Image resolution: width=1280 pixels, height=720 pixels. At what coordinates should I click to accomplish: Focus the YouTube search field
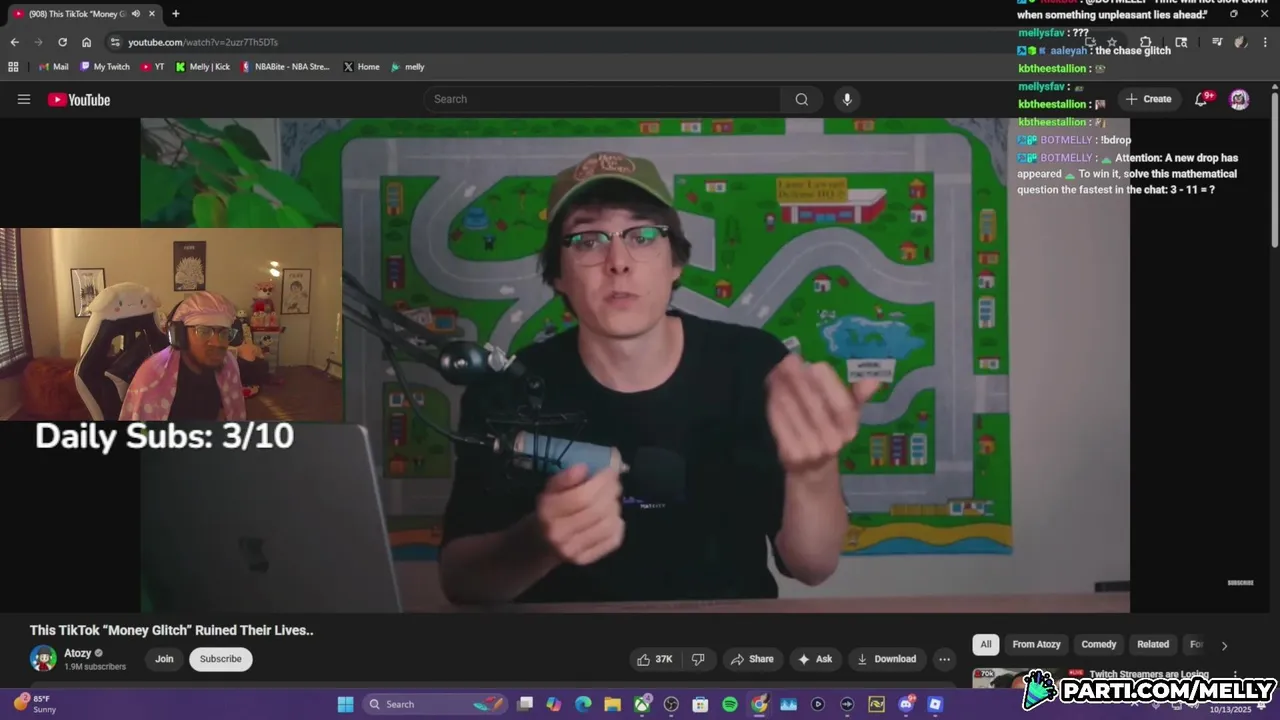click(x=603, y=99)
